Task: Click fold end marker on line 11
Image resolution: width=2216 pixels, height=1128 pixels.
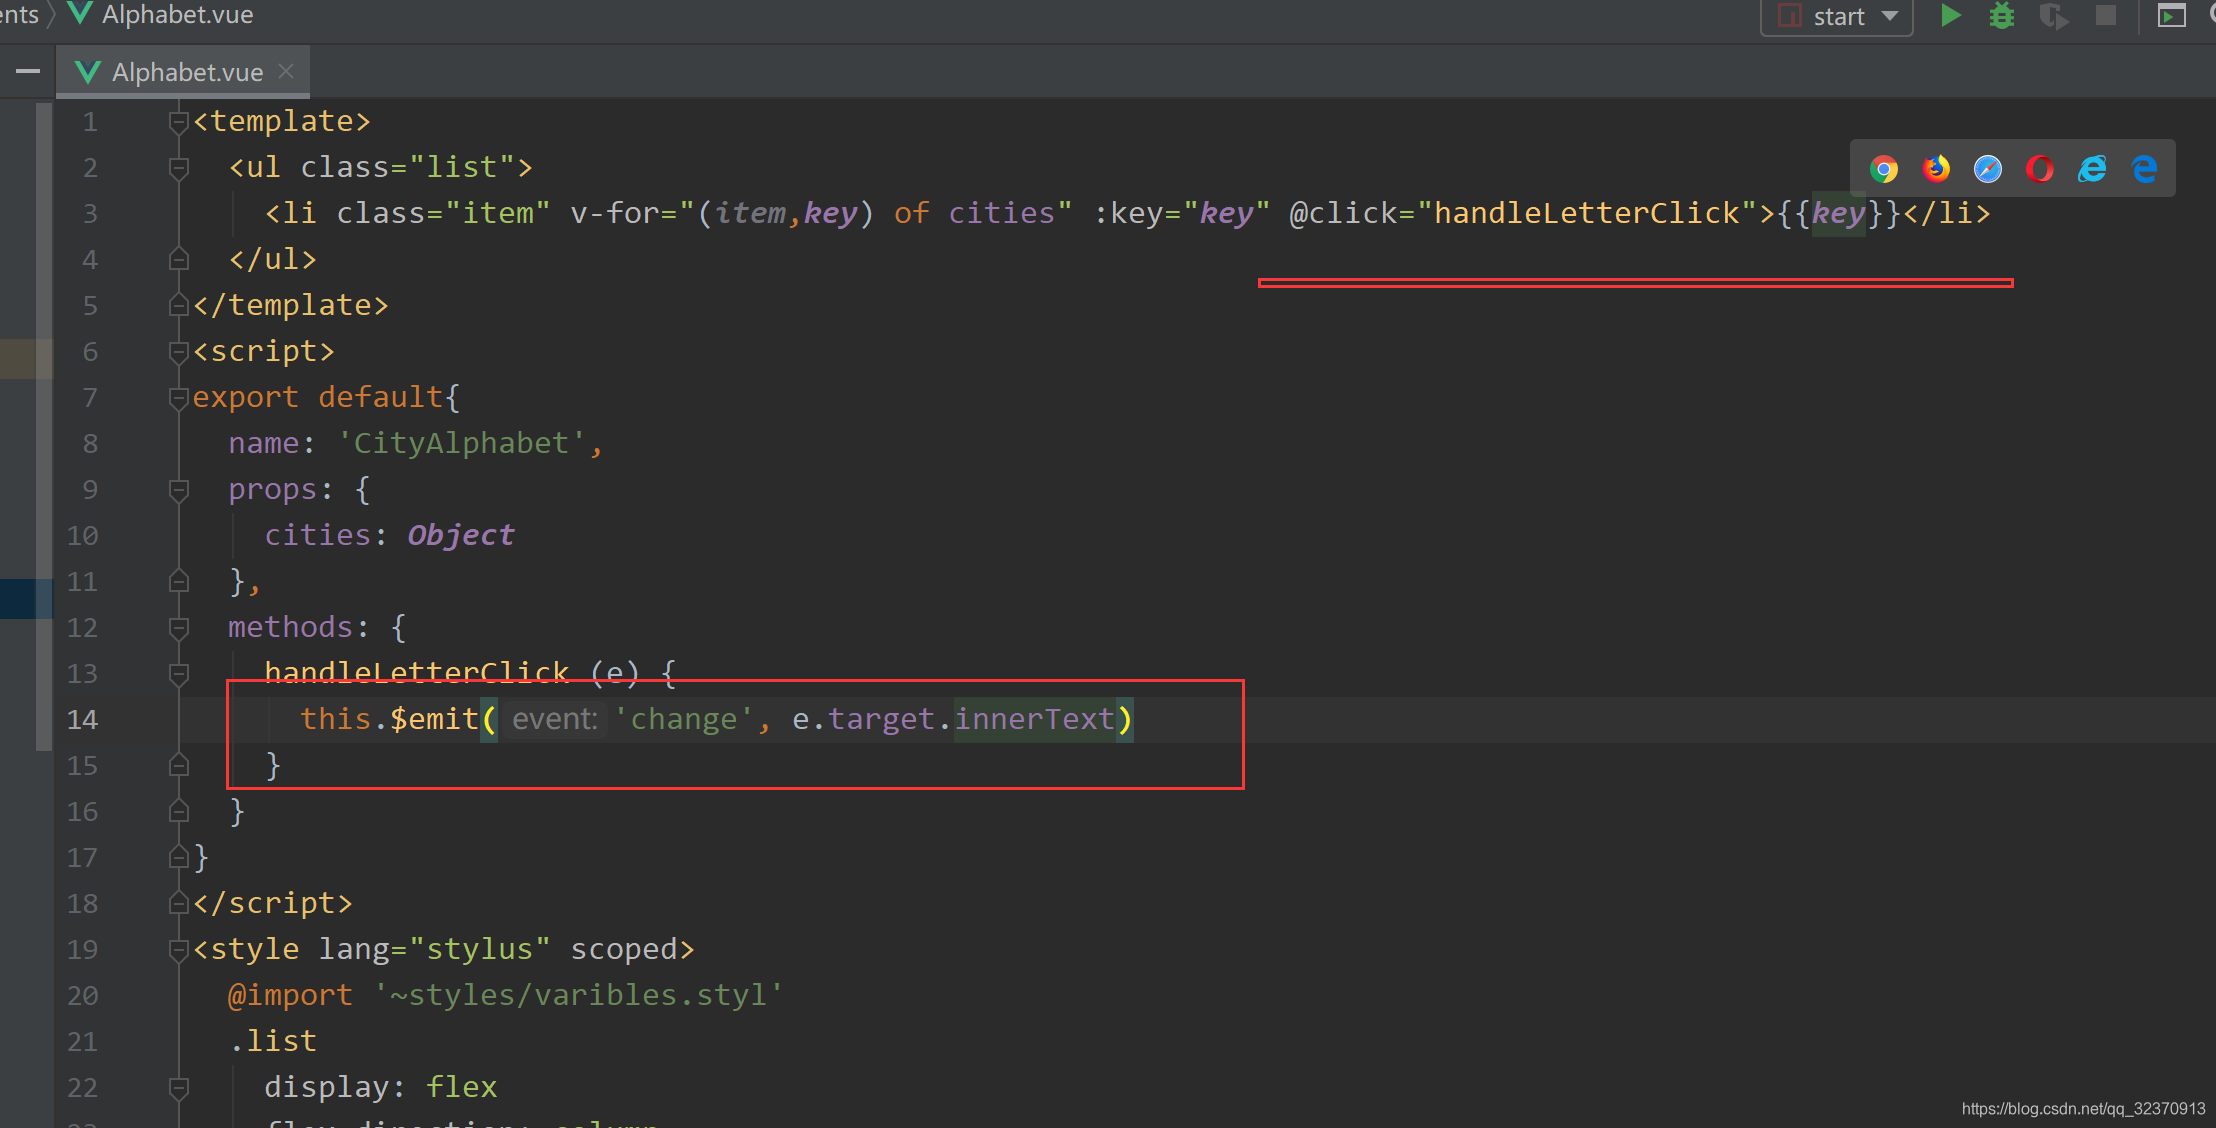Action: [179, 582]
